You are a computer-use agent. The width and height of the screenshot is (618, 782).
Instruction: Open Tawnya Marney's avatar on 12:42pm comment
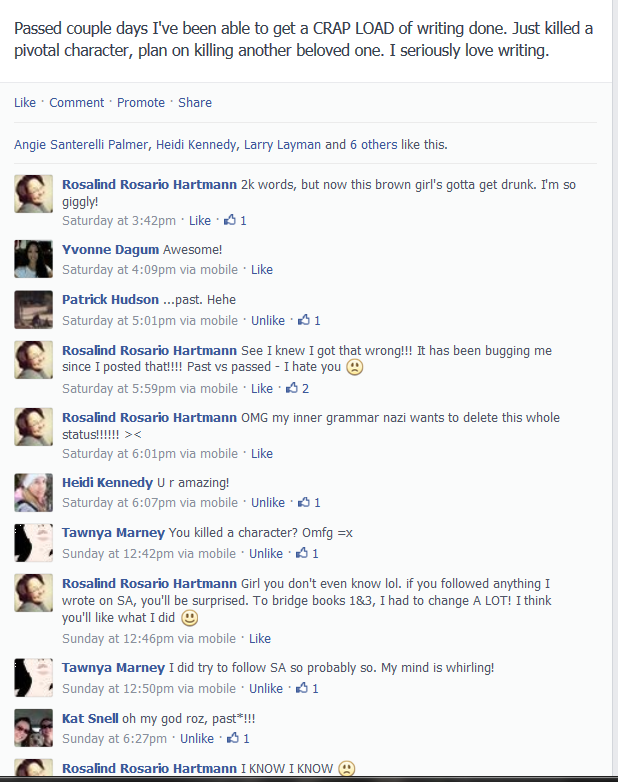coord(33,543)
